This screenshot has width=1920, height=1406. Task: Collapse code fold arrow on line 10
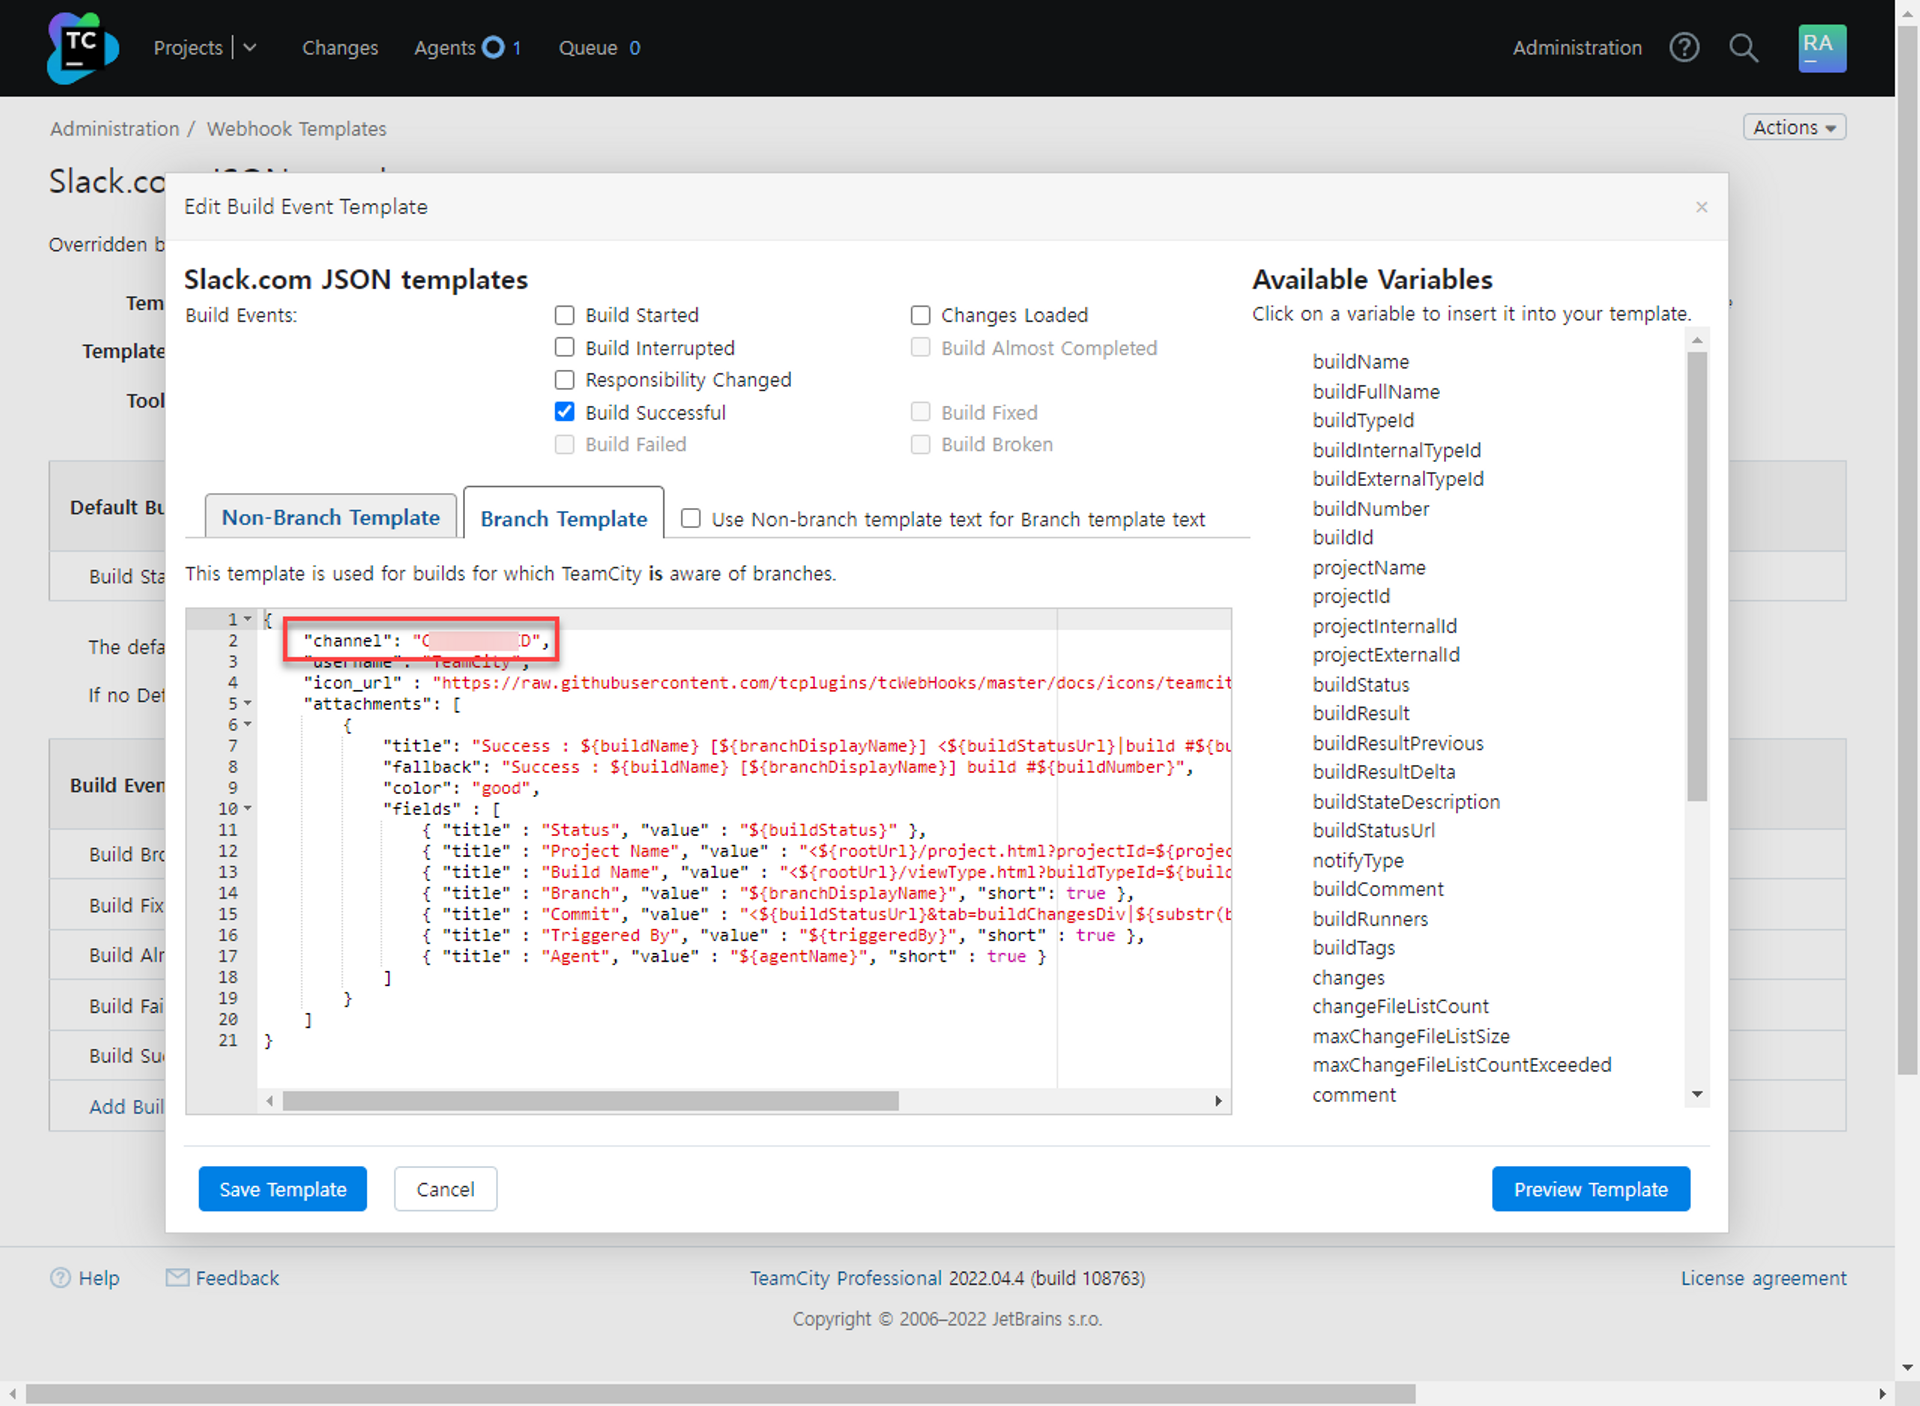click(x=248, y=808)
